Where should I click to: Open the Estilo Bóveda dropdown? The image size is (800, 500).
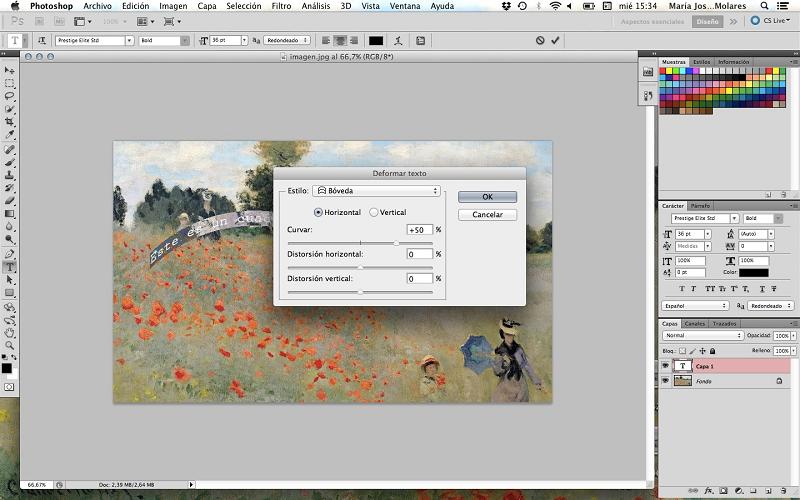click(377, 190)
